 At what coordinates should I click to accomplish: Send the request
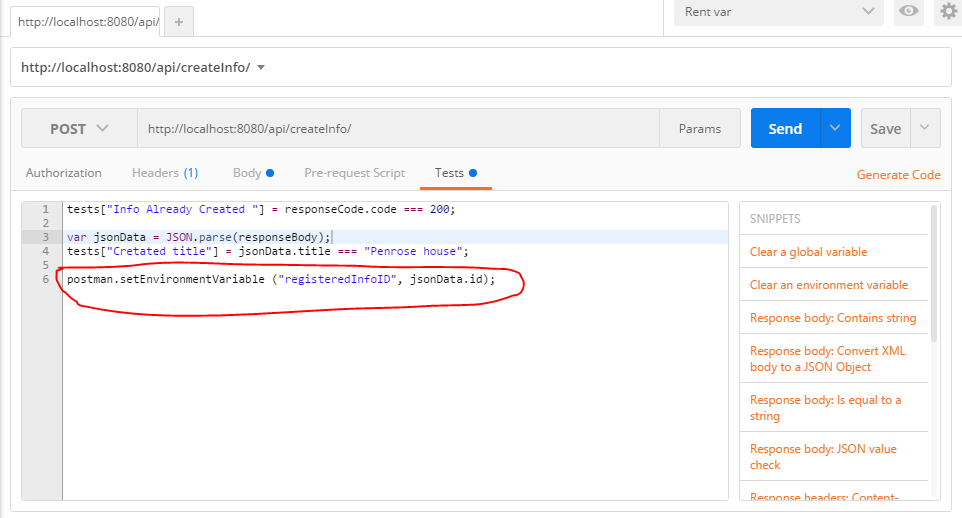click(785, 128)
